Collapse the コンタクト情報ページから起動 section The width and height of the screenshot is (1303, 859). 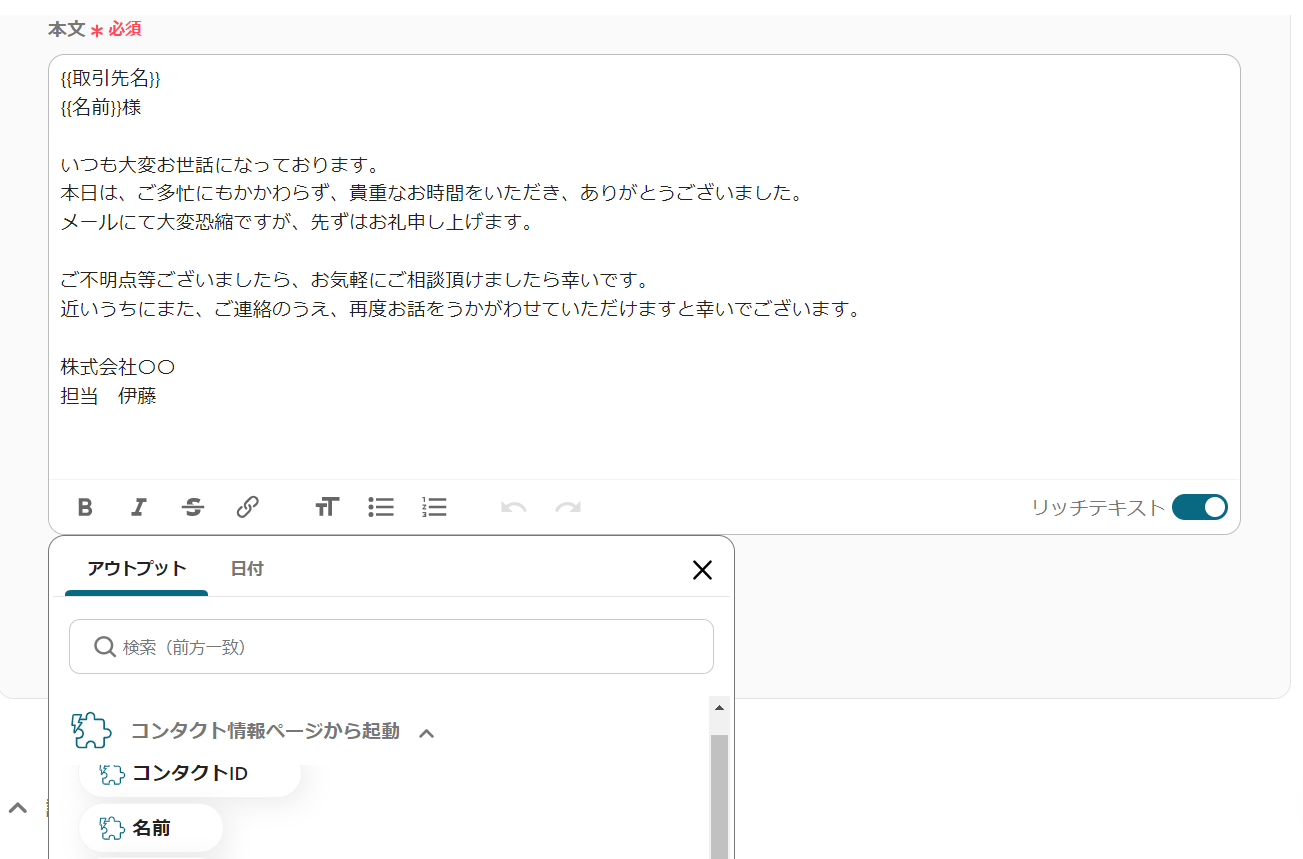point(427,733)
